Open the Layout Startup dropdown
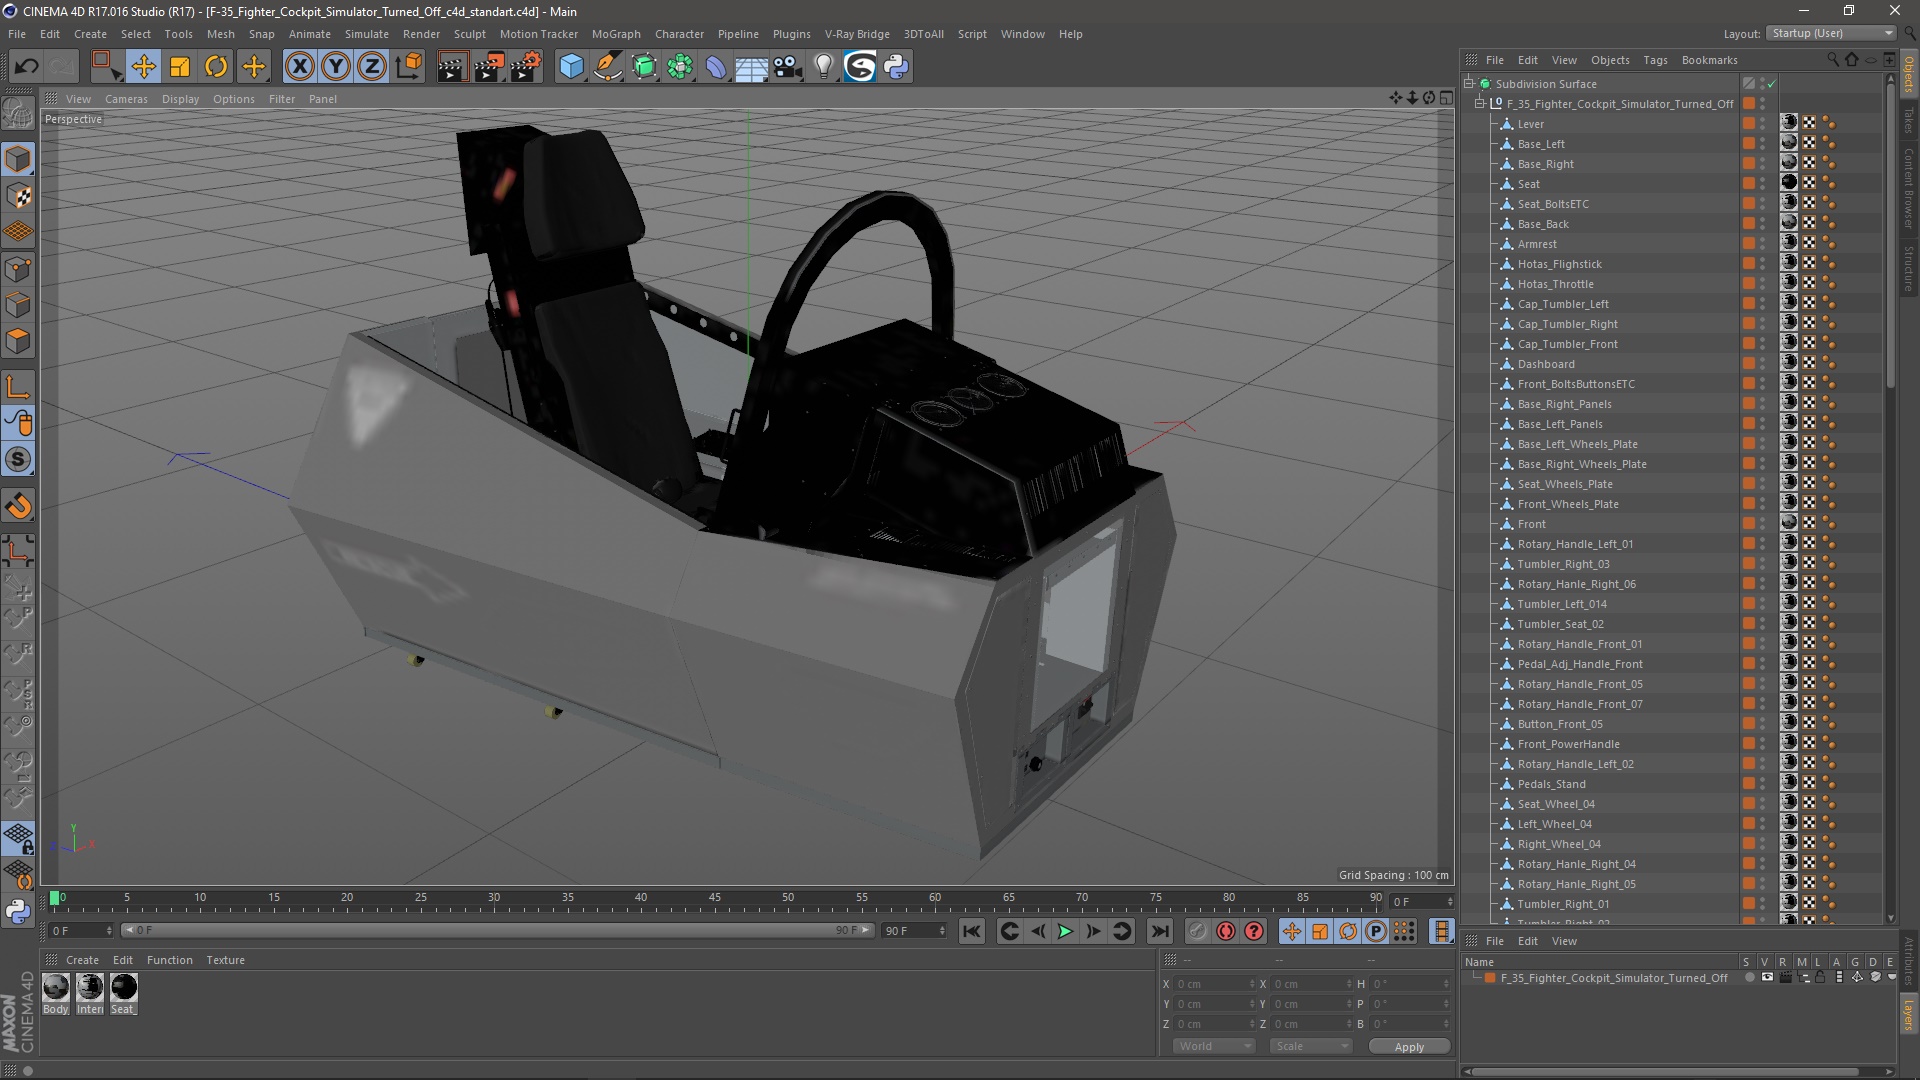This screenshot has width=1920, height=1080. [1831, 33]
